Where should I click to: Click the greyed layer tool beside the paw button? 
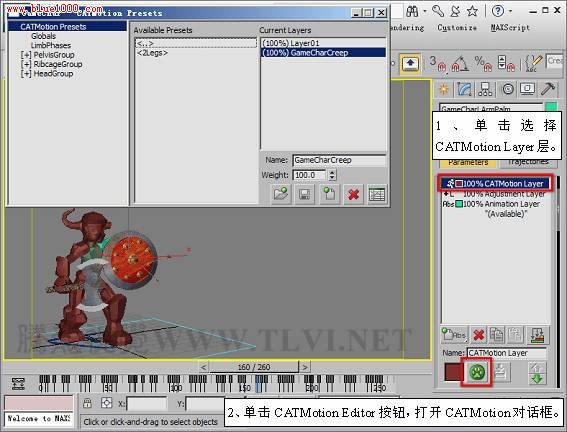501,372
